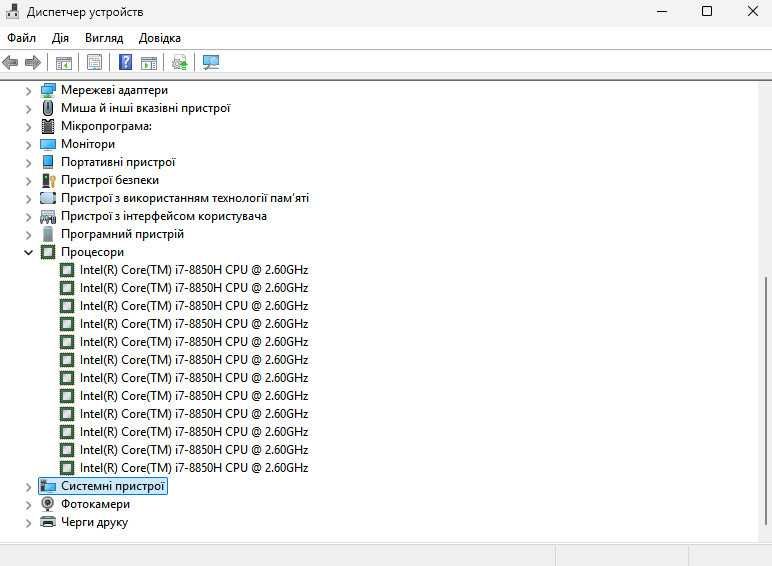Select the Пристрої безпеки label
This screenshot has width=772, height=566.
110,180
